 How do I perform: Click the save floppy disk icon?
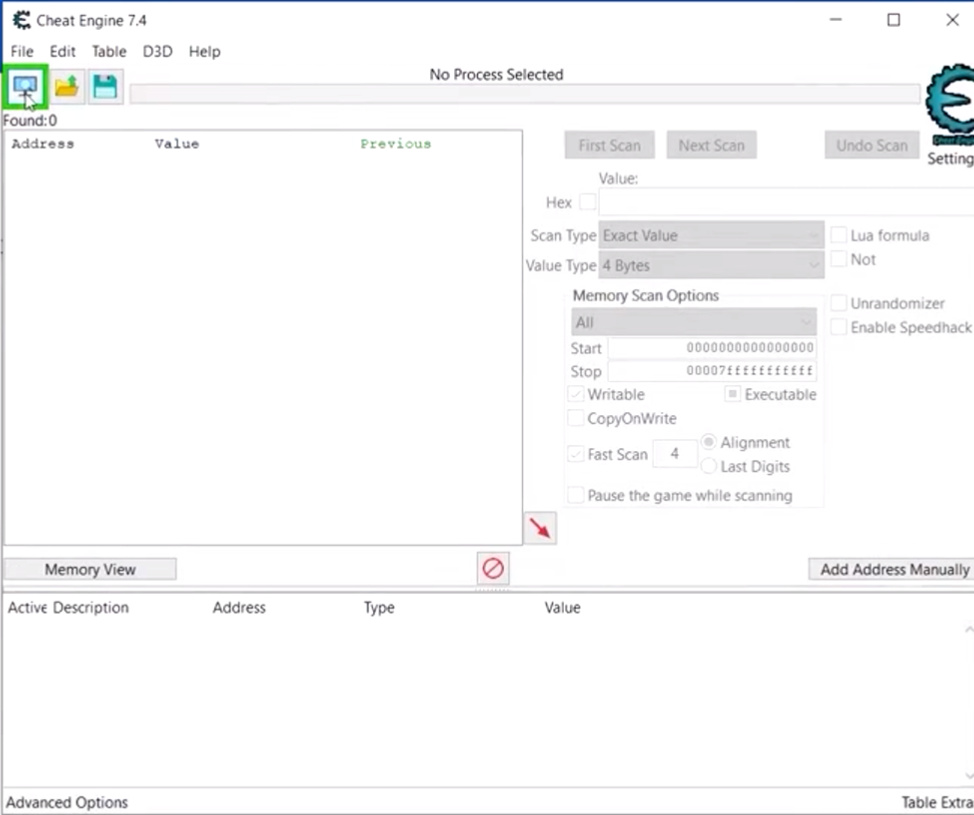pos(105,88)
